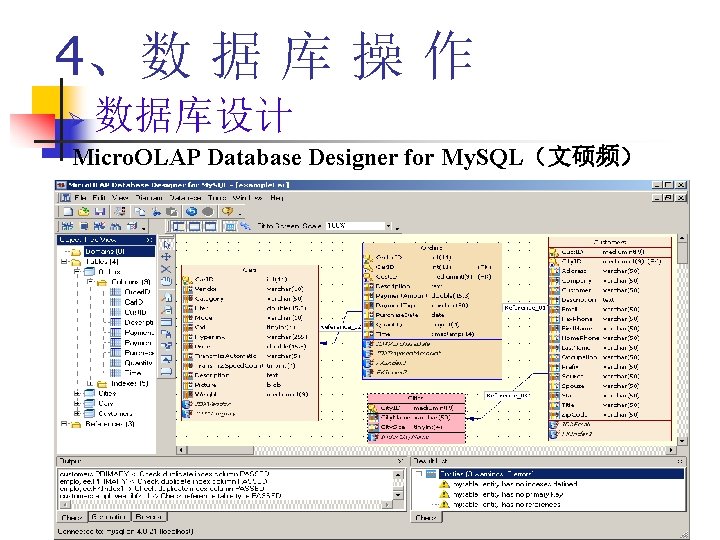Click the diagram vertical scroll down arrow
The height and width of the screenshot is (540, 720).
pos(682,441)
